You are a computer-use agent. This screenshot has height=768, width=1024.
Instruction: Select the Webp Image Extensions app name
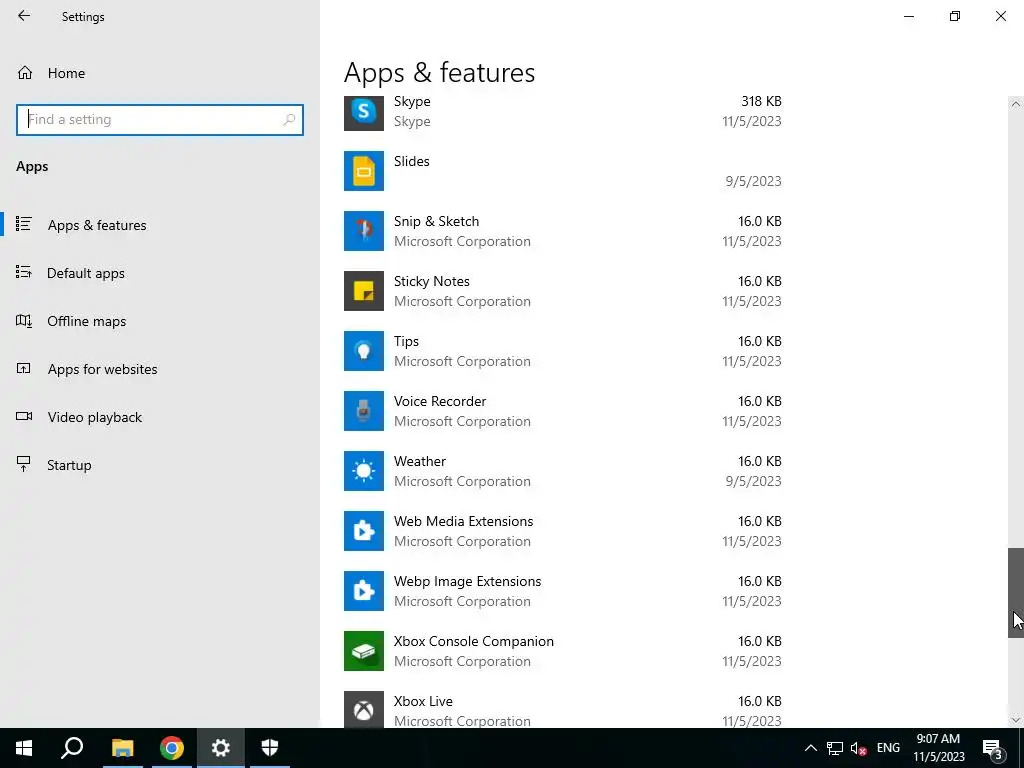(x=468, y=582)
